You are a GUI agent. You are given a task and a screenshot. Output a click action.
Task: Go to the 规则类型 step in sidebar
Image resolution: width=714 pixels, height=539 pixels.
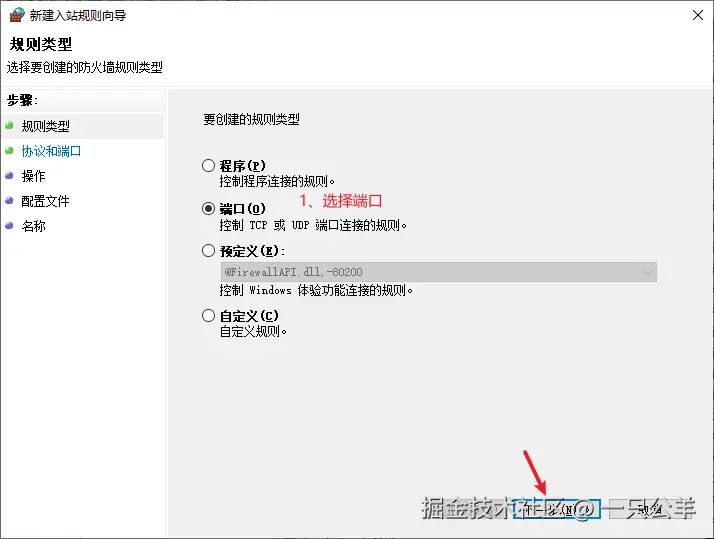click(46, 126)
